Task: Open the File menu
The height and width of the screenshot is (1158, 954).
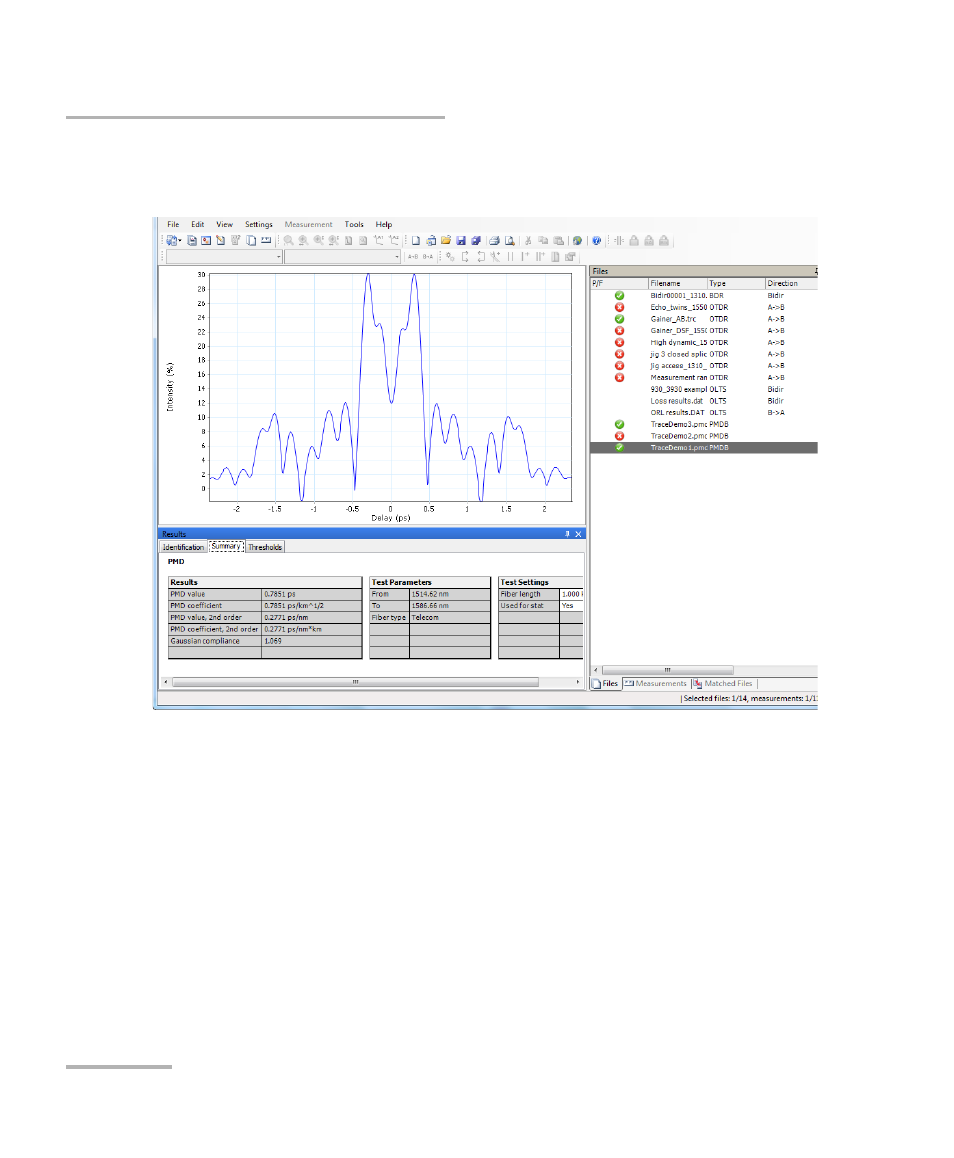Action: (173, 225)
